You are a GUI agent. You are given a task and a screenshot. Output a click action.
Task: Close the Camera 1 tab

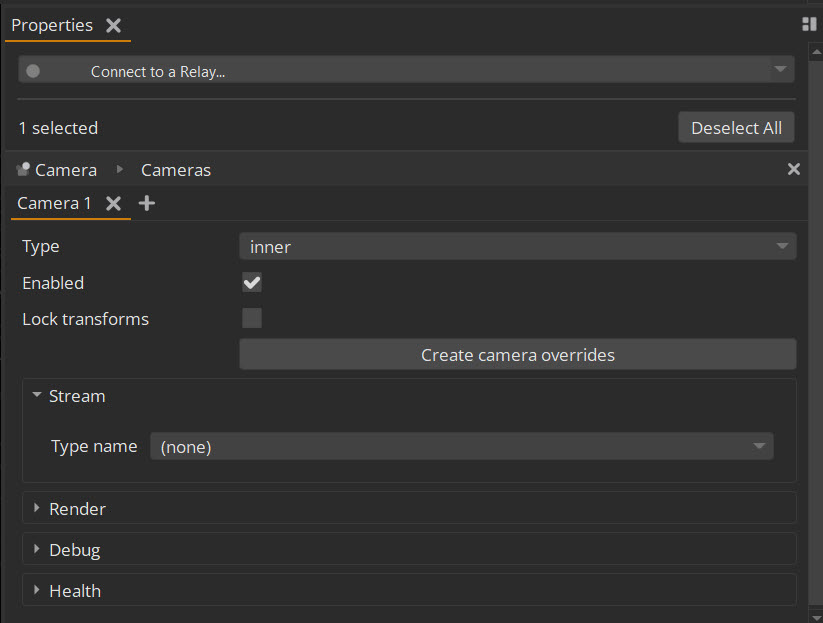click(x=114, y=203)
